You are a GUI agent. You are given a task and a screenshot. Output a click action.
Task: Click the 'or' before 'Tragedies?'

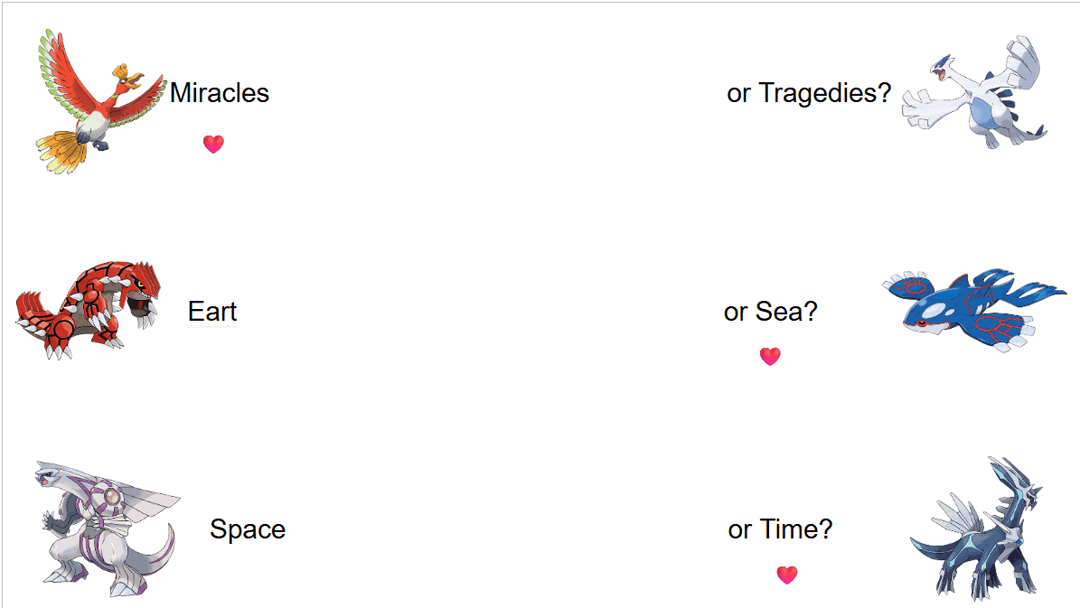[739, 94]
